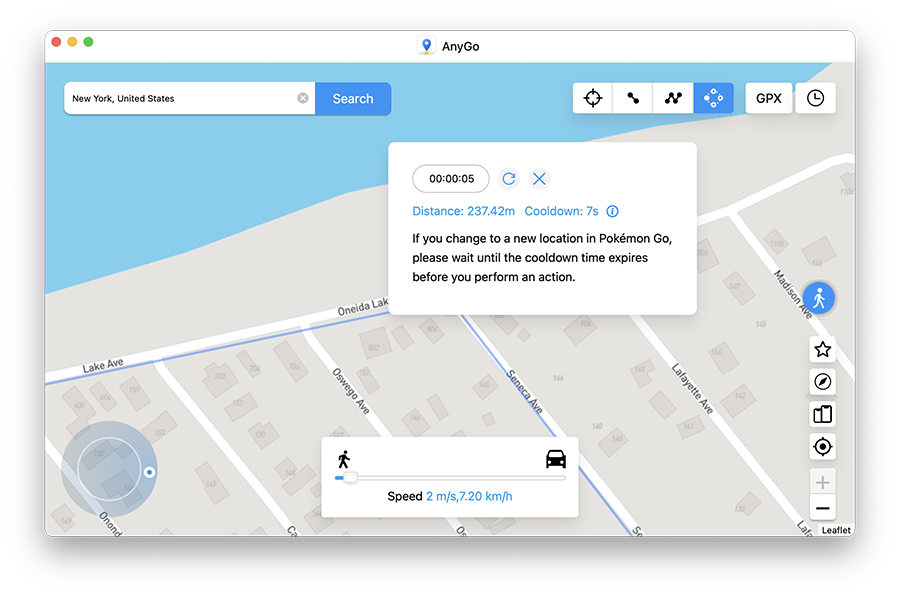Reset the cooldown timer with refresh icon
The image size is (900, 596).
pos(509,179)
